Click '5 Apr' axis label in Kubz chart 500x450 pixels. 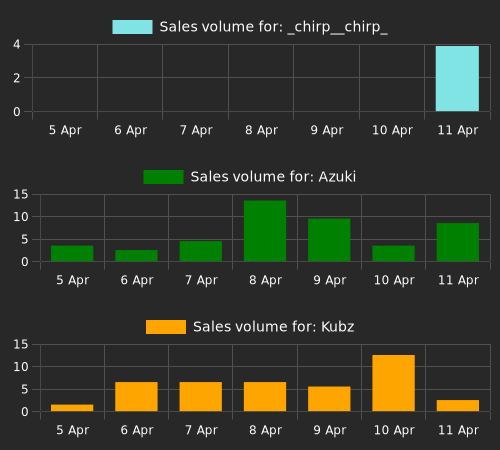point(73,430)
